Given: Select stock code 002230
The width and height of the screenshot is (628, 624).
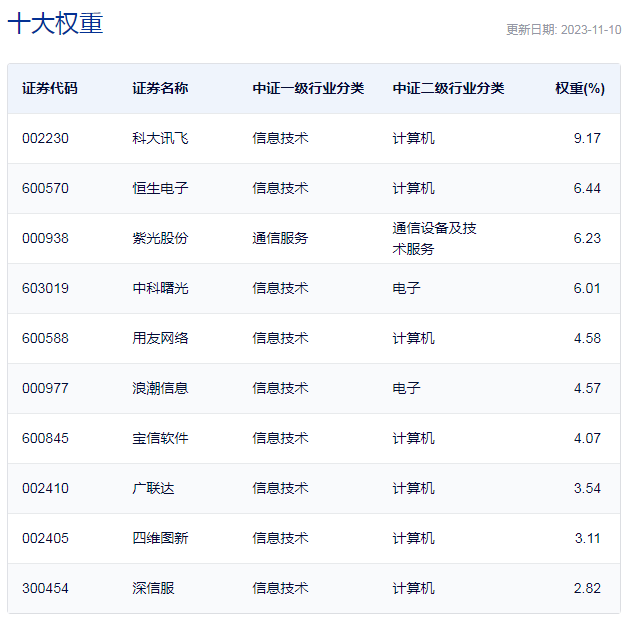Looking at the screenshot, I should click(x=45, y=138).
